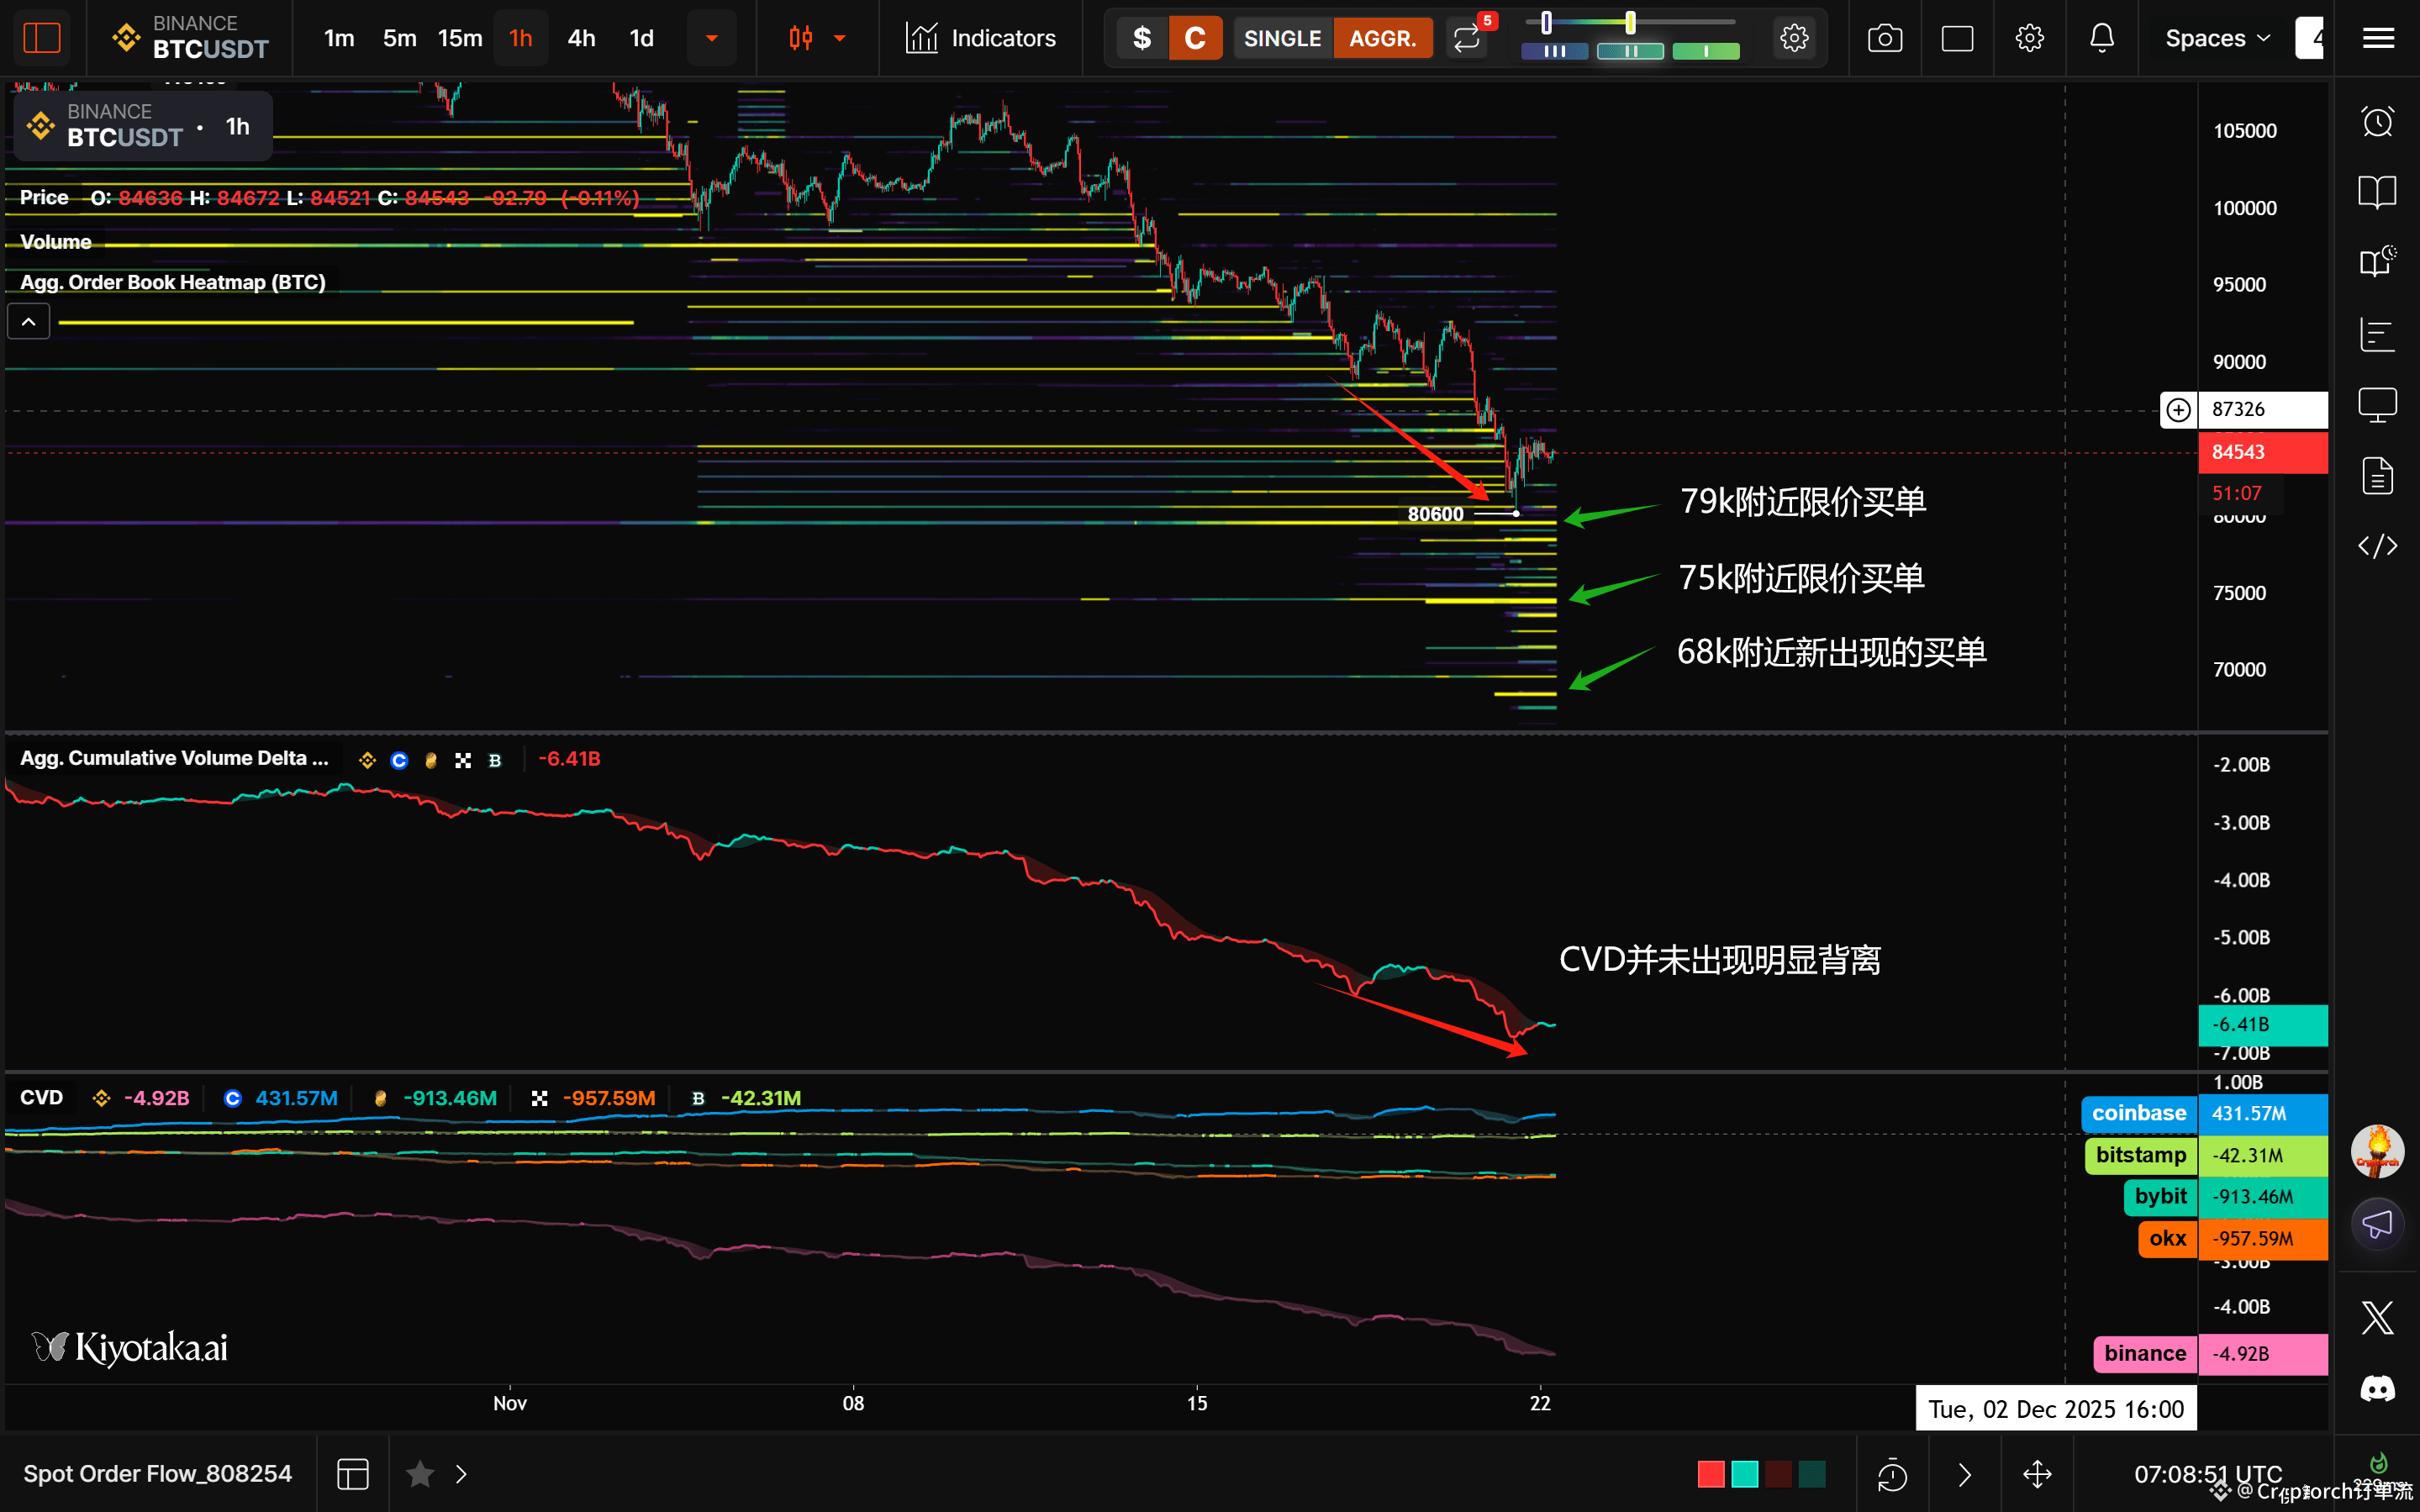Collapse the indicator legend chevron
Viewport: 2420px width, 1512px height.
(29, 322)
